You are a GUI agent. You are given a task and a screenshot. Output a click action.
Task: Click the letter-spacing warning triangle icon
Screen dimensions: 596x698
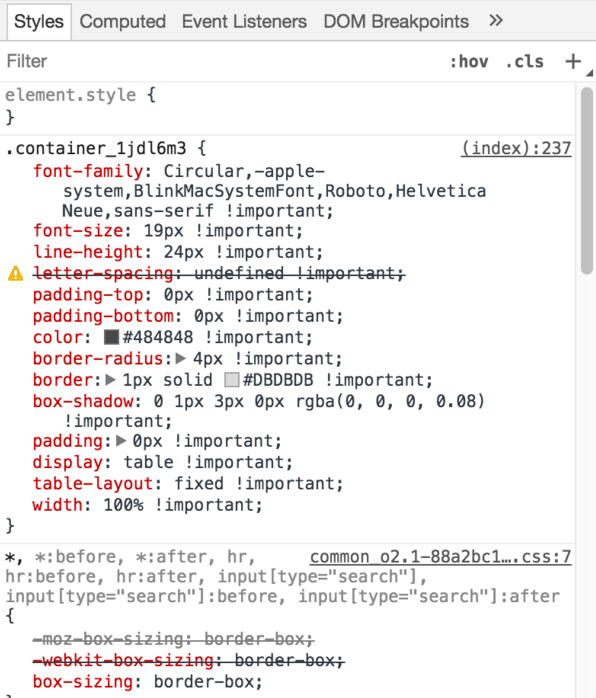16,273
